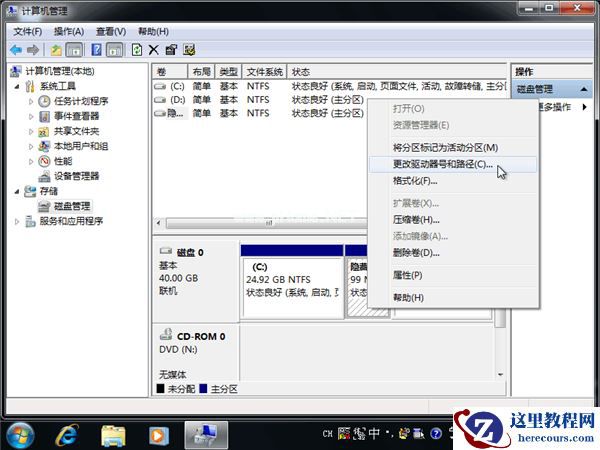Select 设备管理器 in the tree
Viewport: 600px width, 450px height.
point(76,176)
